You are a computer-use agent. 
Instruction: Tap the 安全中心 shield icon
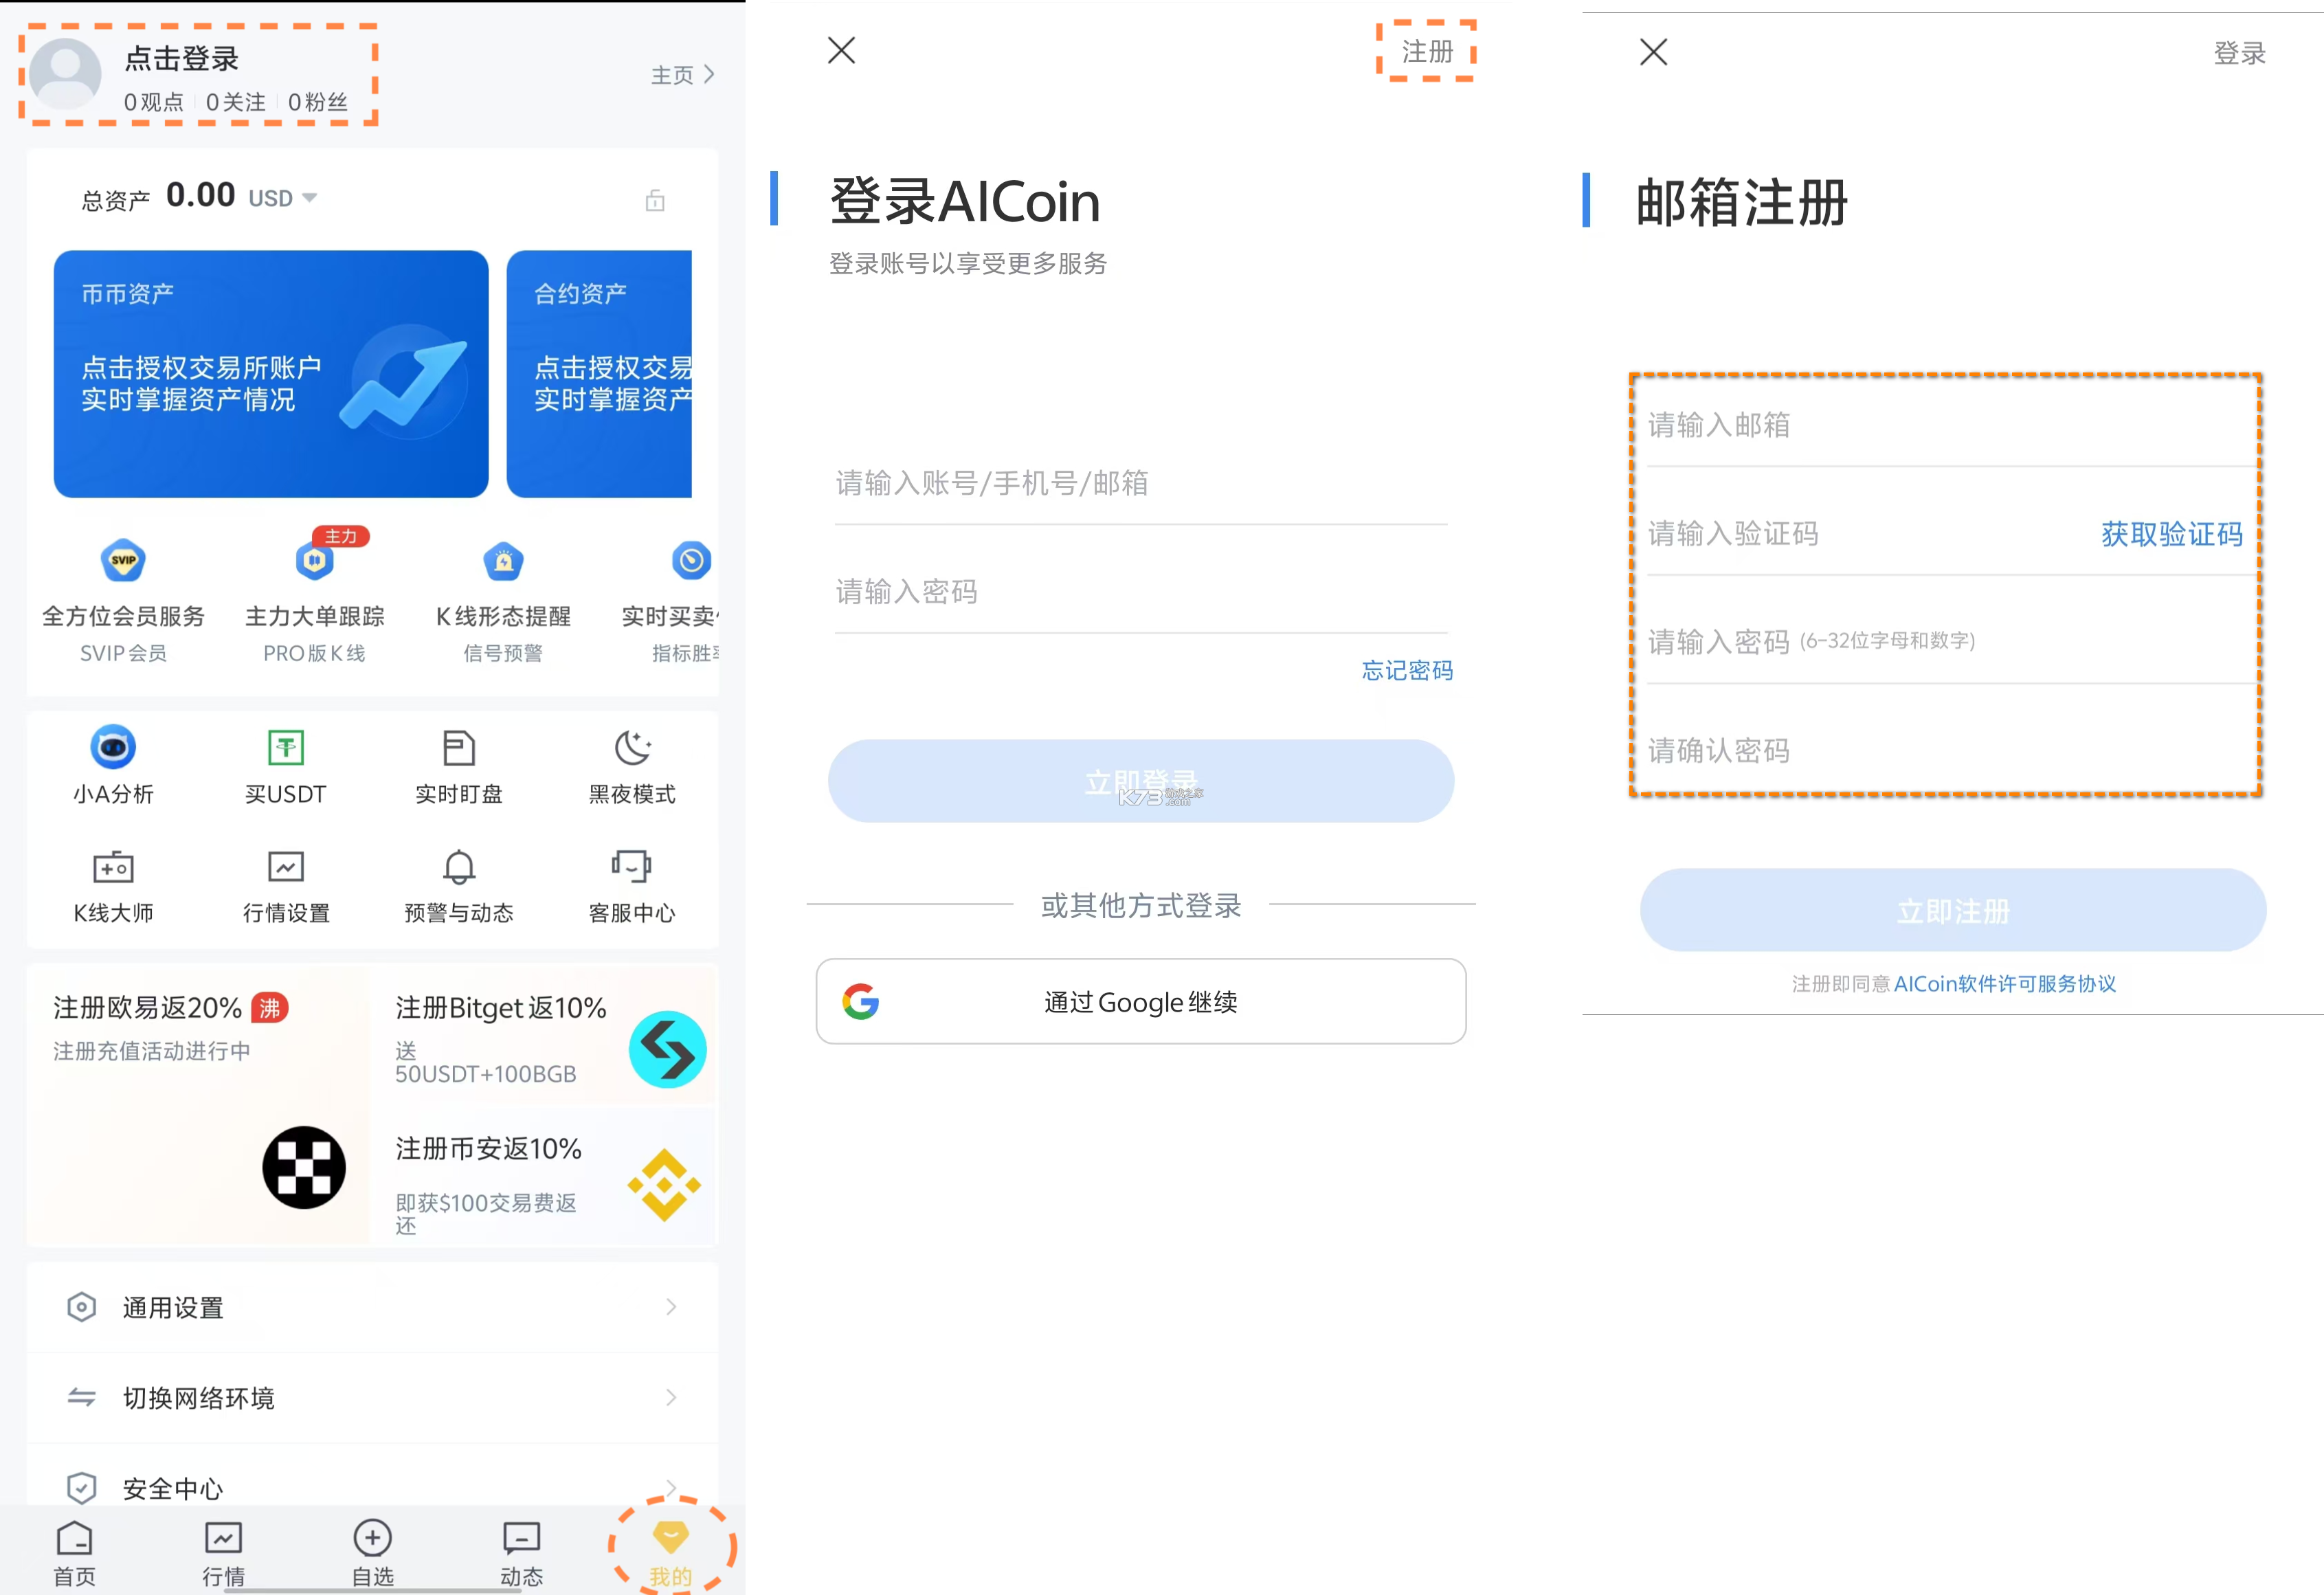81,1488
